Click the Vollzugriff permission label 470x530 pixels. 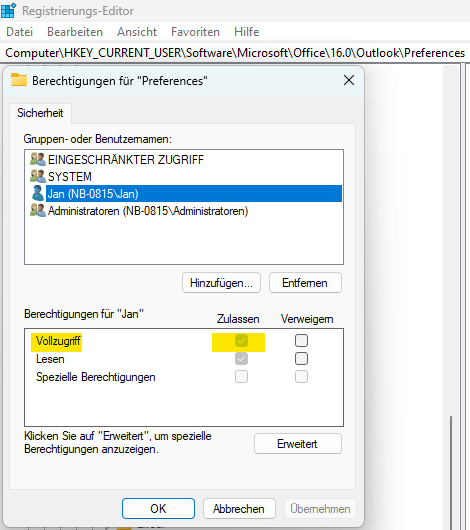[x=58, y=341]
